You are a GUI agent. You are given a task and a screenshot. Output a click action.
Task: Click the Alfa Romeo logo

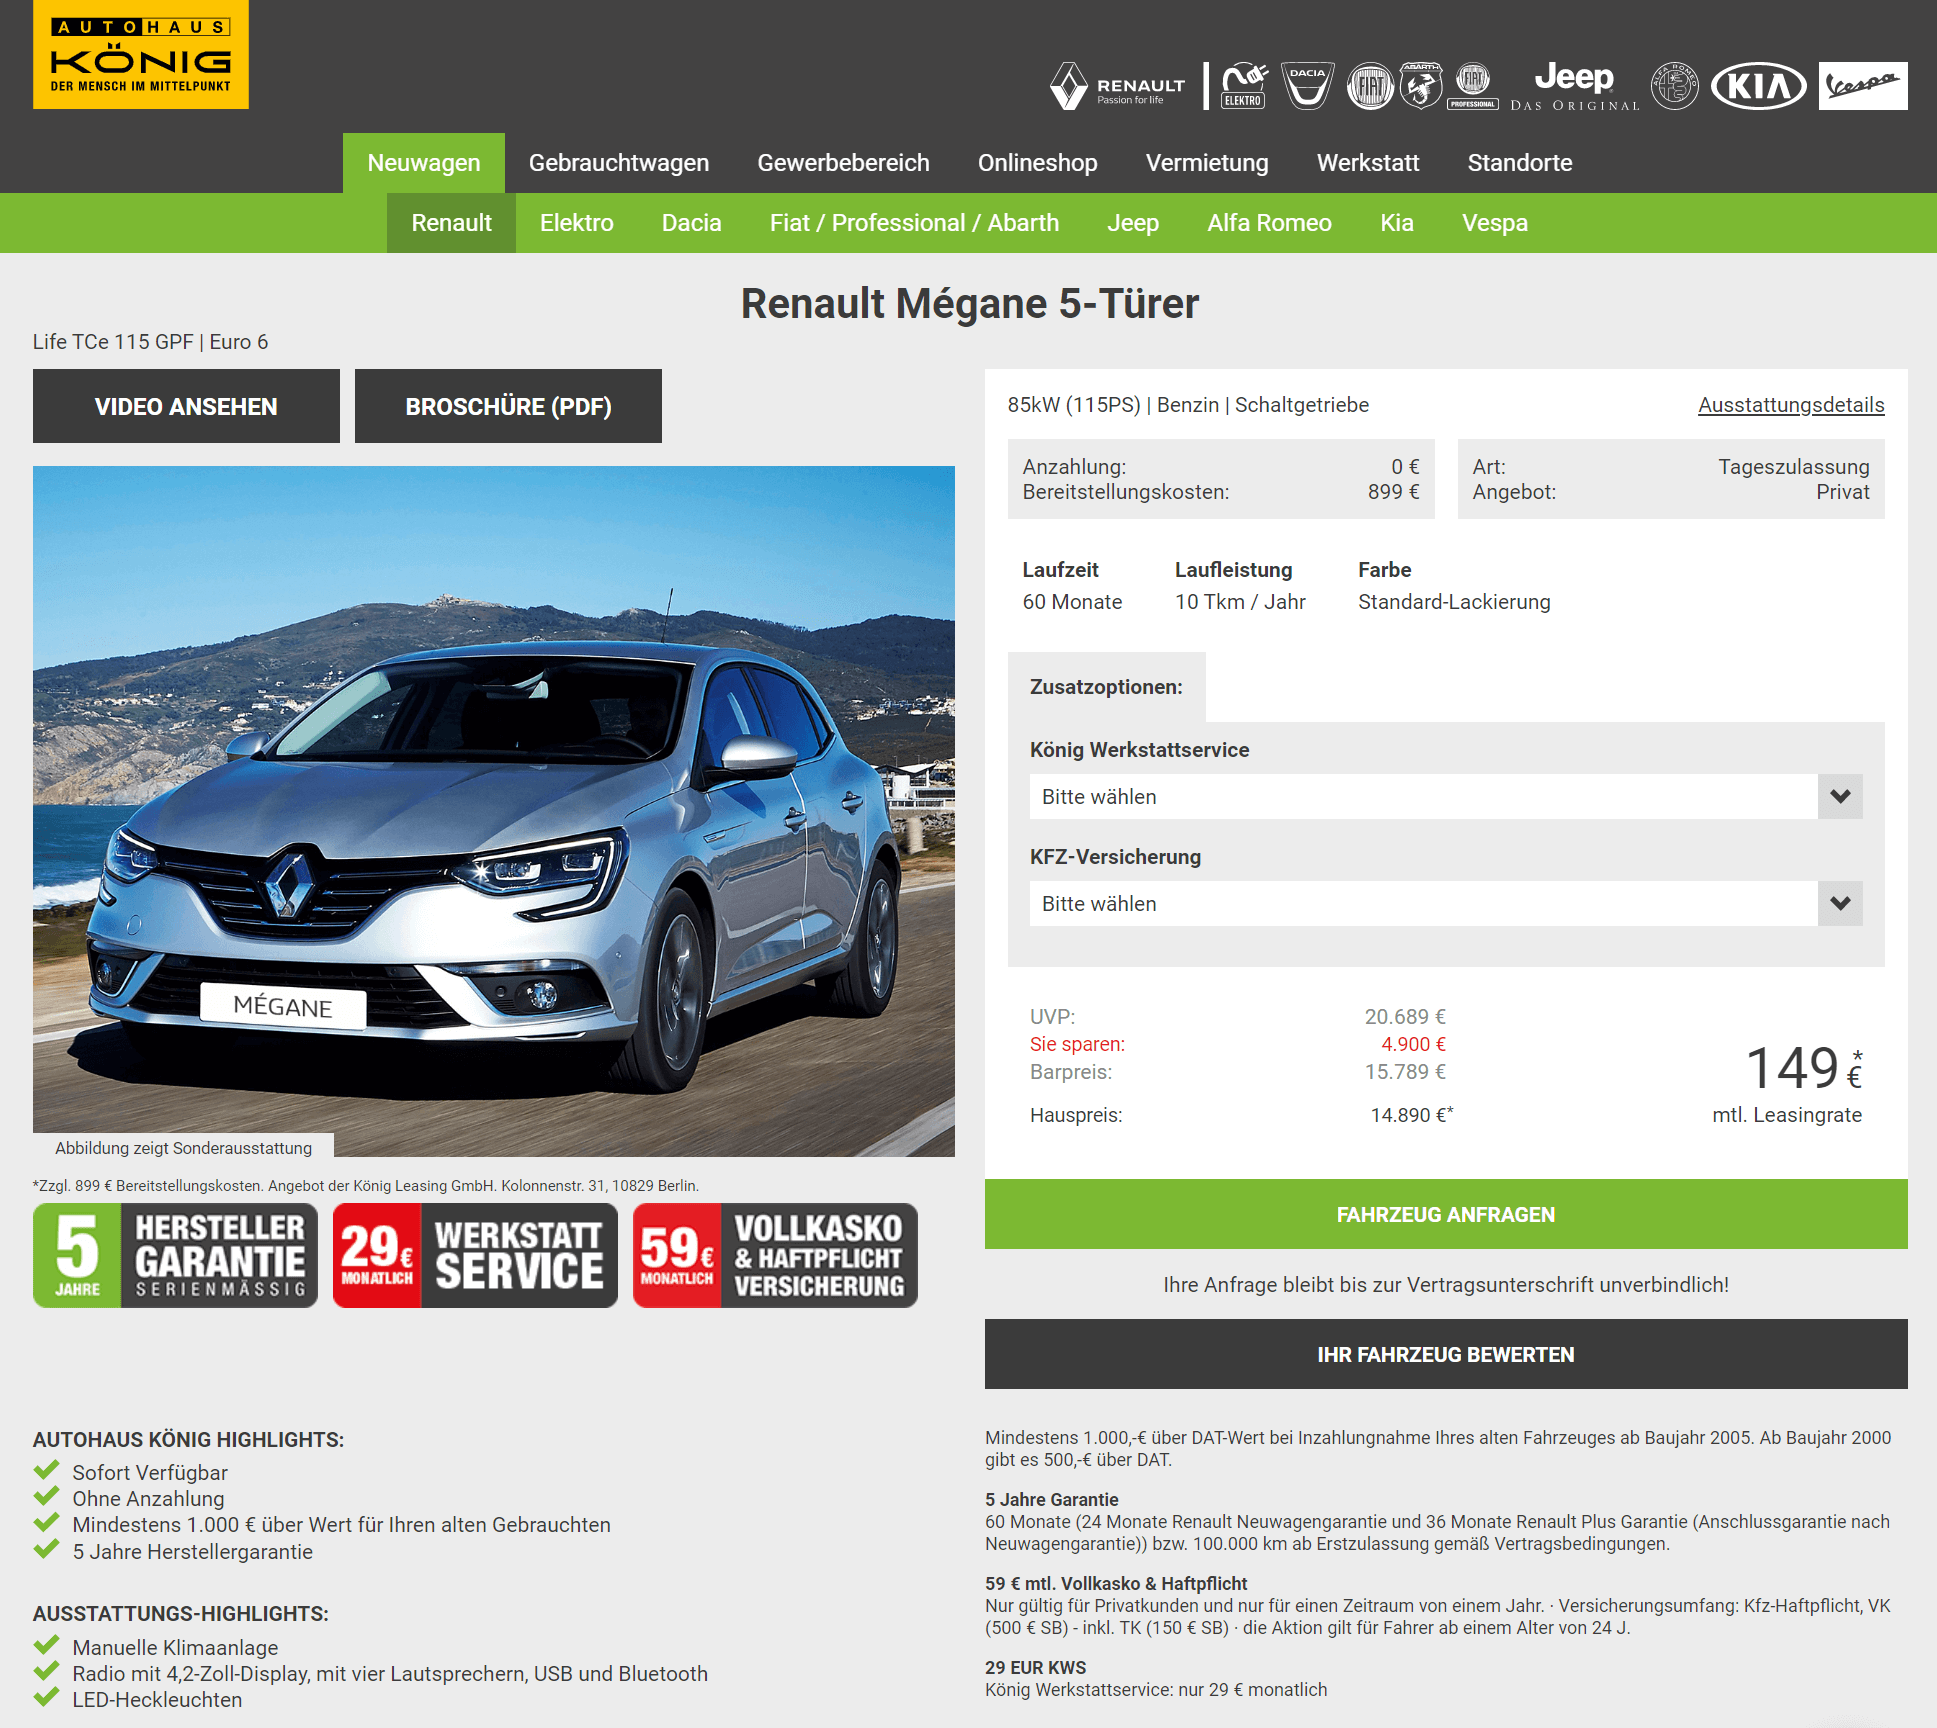pos(1674,86)
